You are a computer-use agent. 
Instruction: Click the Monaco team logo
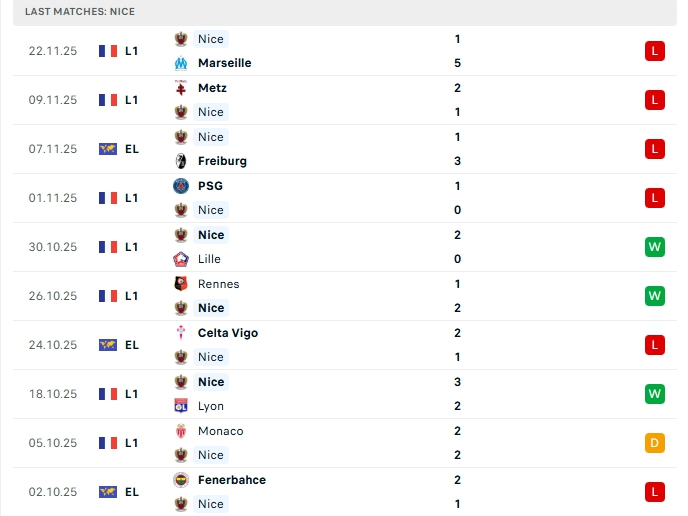181,431
